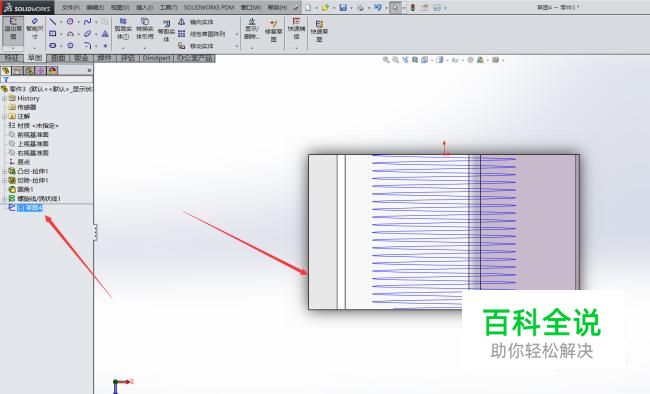The width and height of the screenshot is (650, 394).
Task: Select 螺旋线/涡状线1 in the feature tree
Action: [35, 199]
